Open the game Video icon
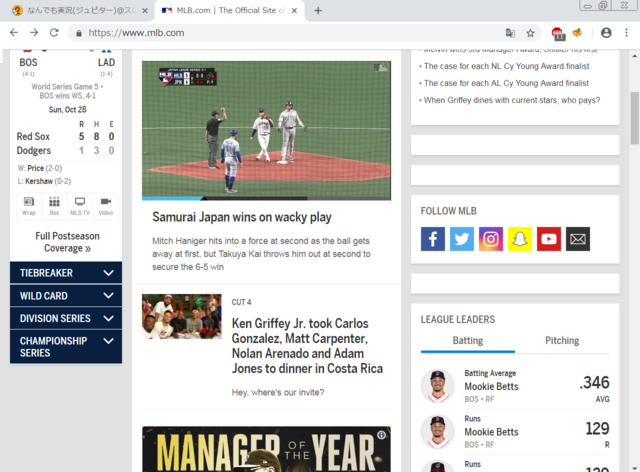 [106, 206]
